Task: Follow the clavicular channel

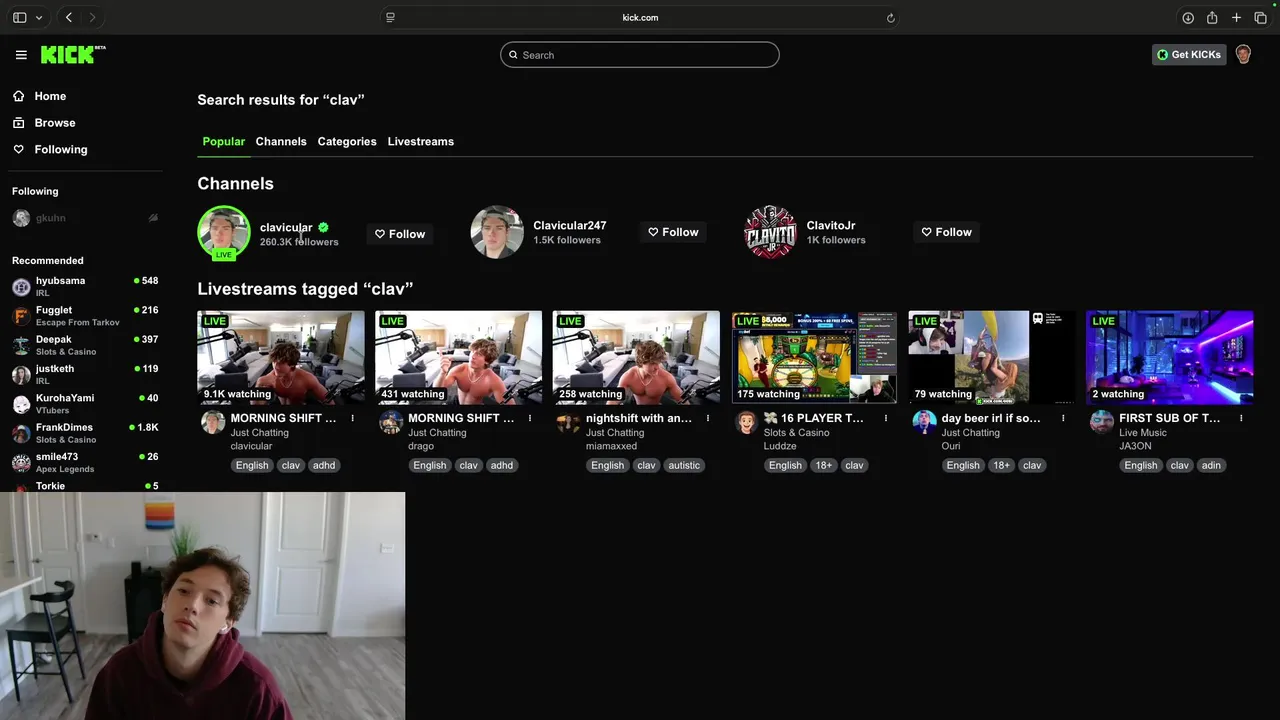Action: (400, 234)
